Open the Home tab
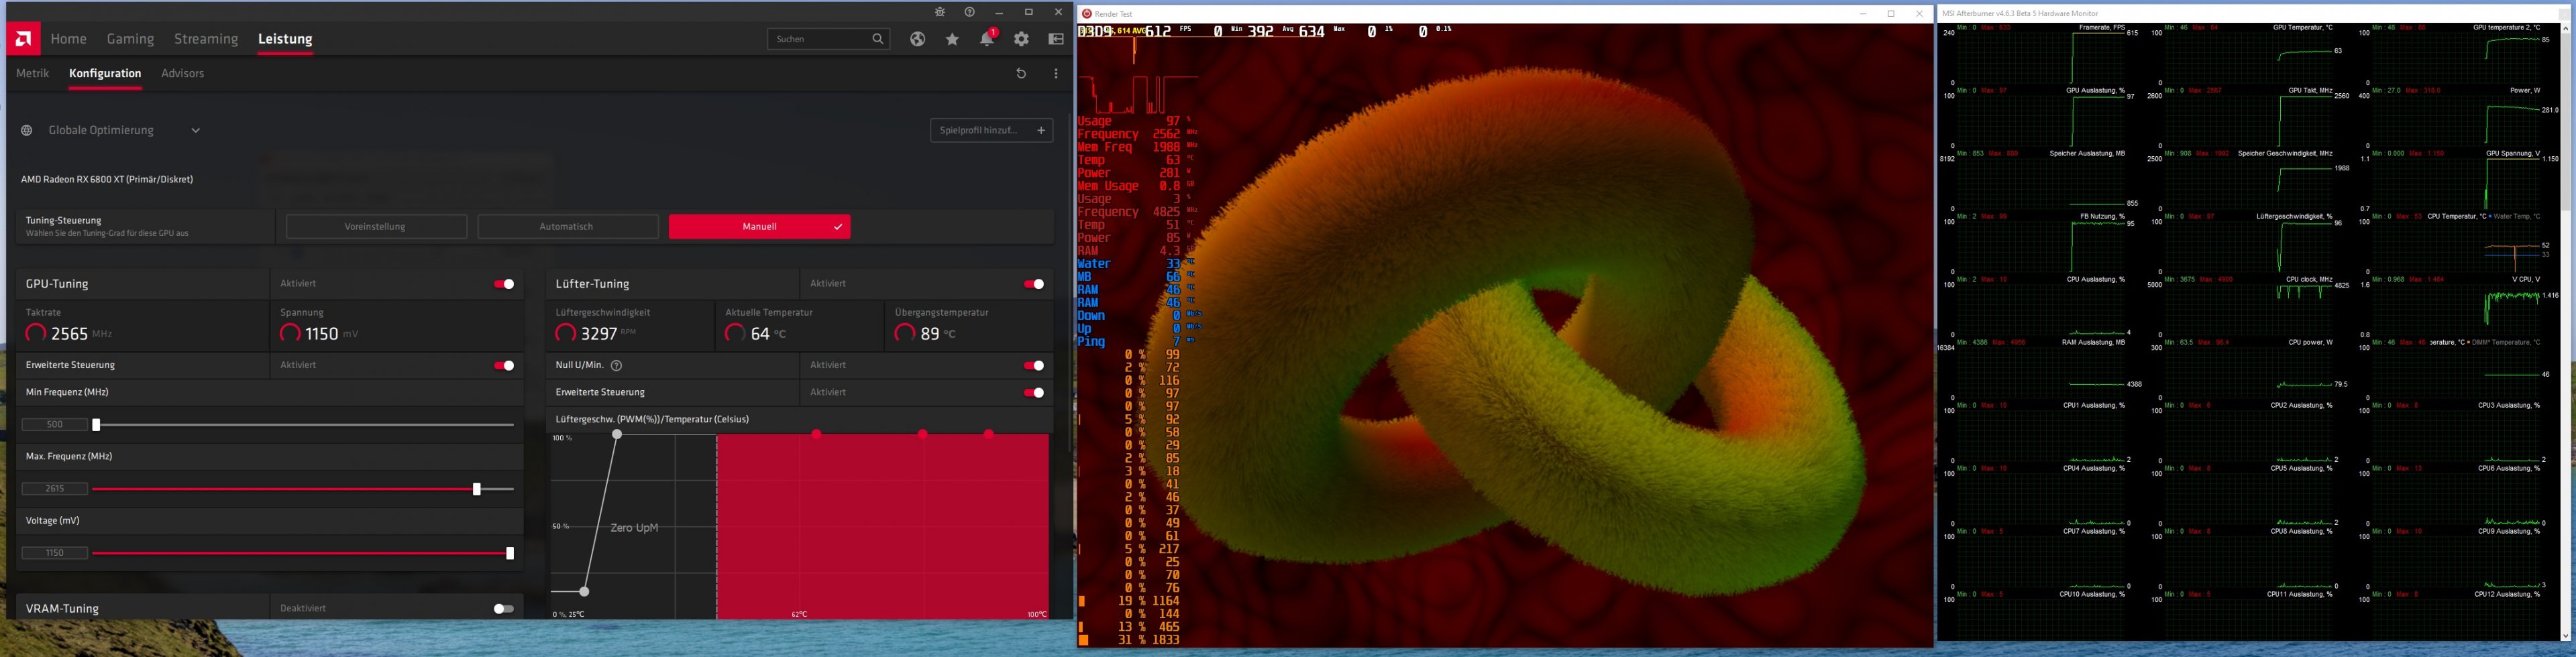 point(69,39)
